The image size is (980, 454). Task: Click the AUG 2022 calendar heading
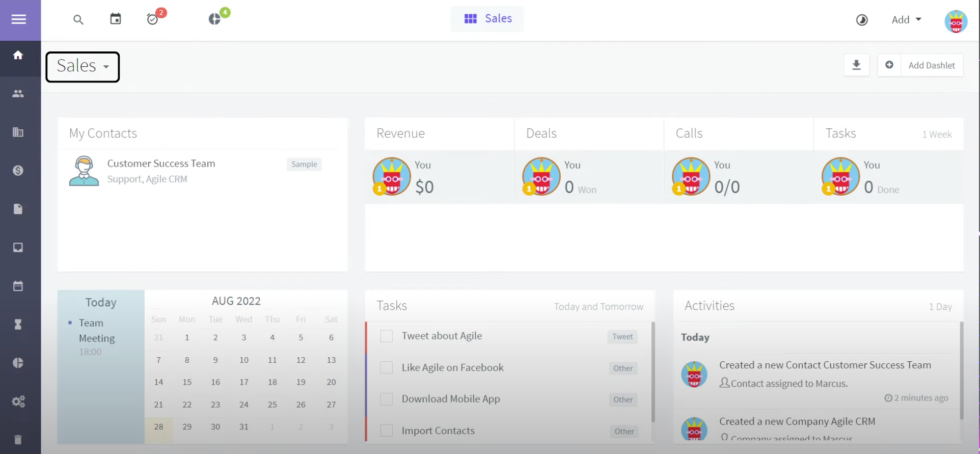[236, 301]
